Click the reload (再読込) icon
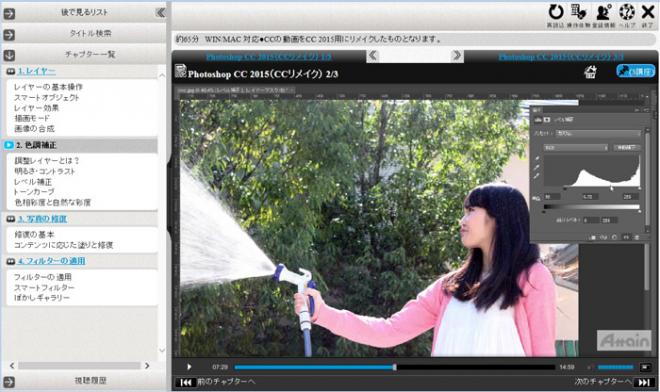 (x=556, y=12)
